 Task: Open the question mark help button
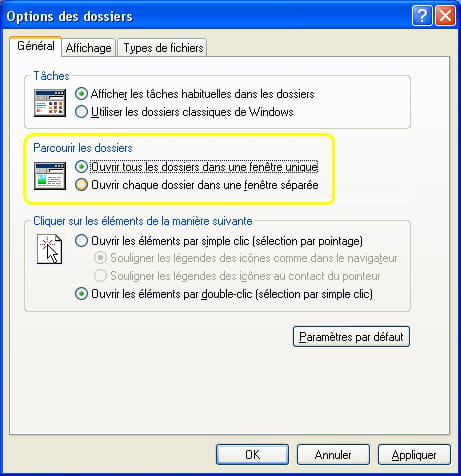[422, 16]
